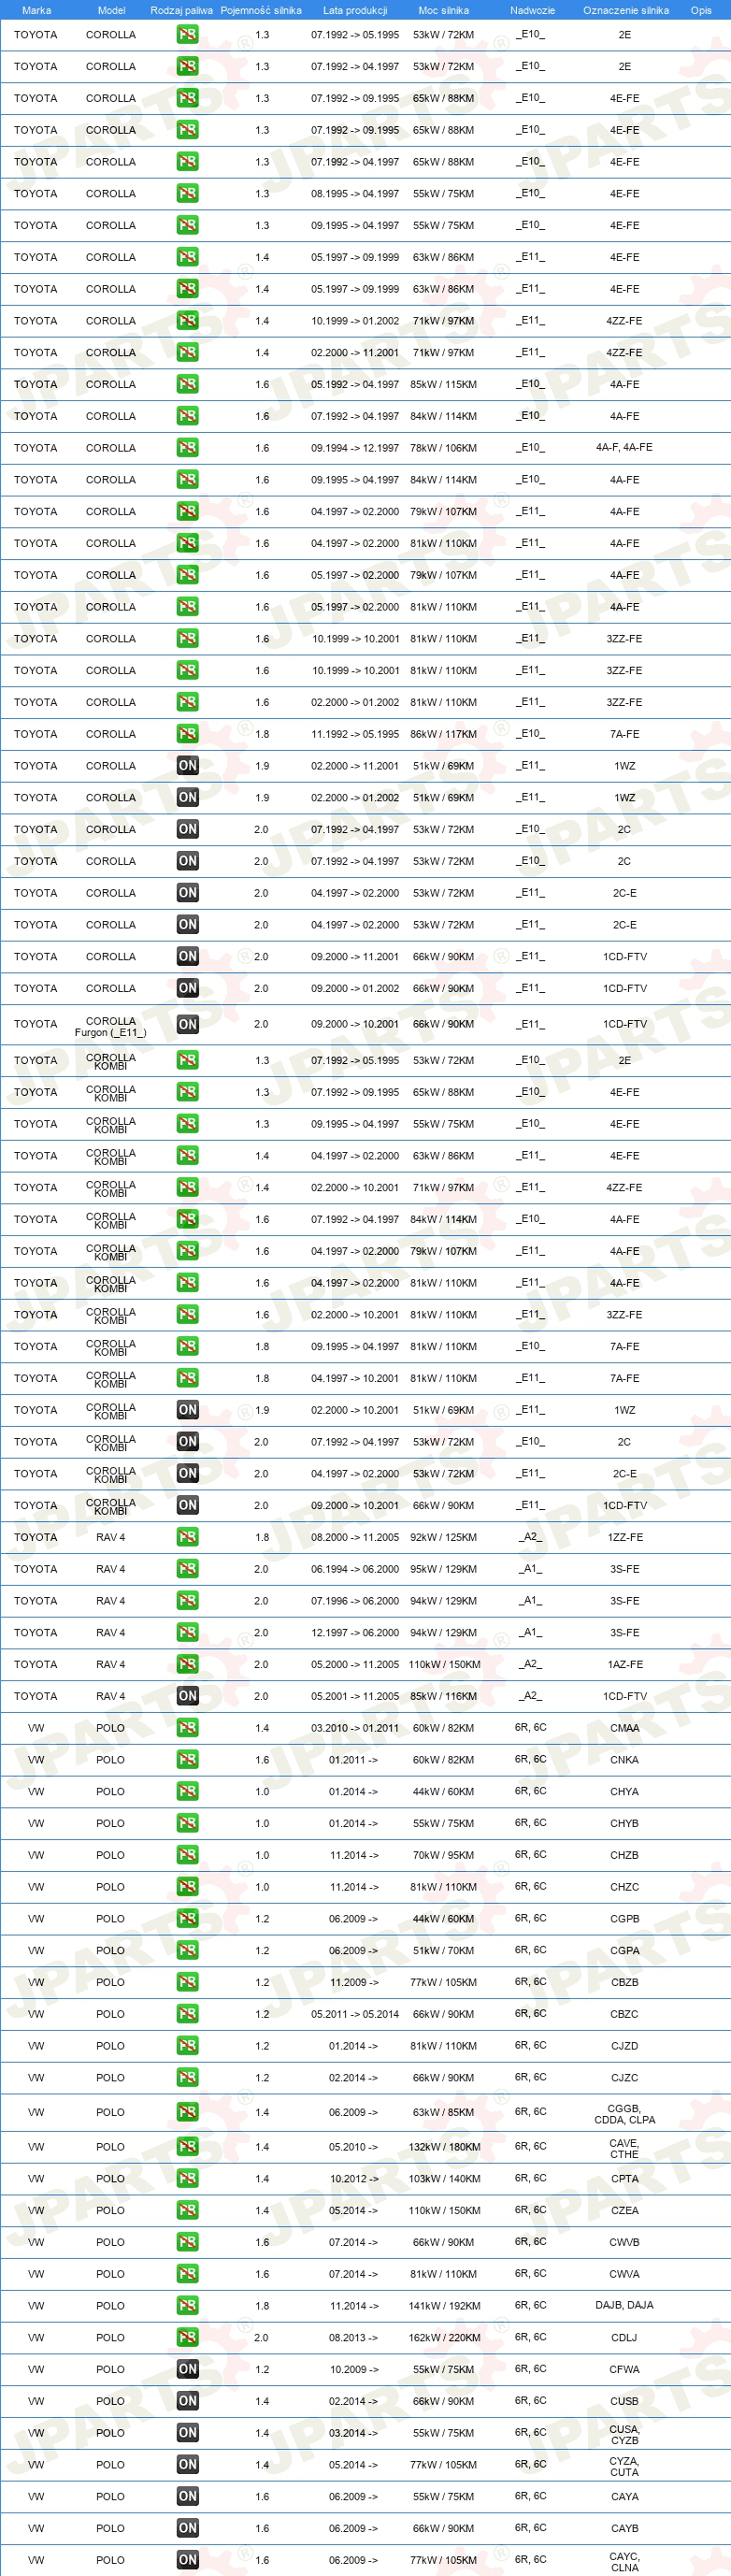Click the date range 12.1997 -> 06.2000
Viewport: 731px width, 2576px height.
[x=355, y=1632]
